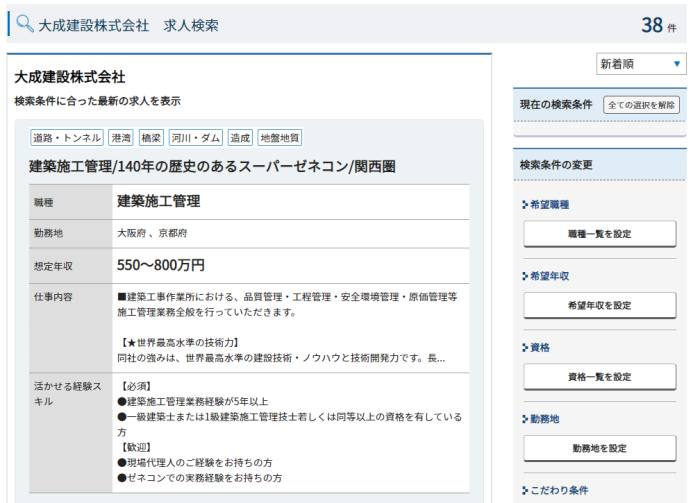Click 【★世界最高水準の技術力】 text
This screenshot has height=503, width=700.
point(179,342)
